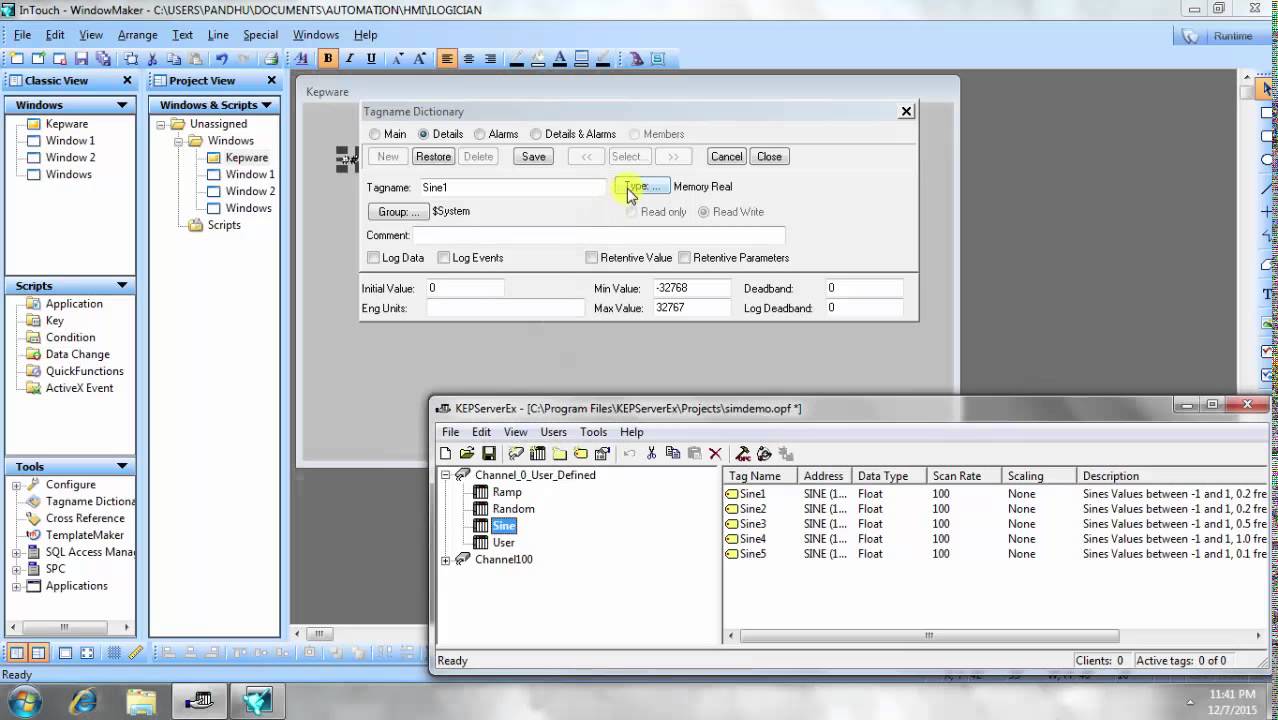Screen dimensions: 1278x720
Task: Click the full screen icon in bottom toolbar
Action: tap(87, 653)
